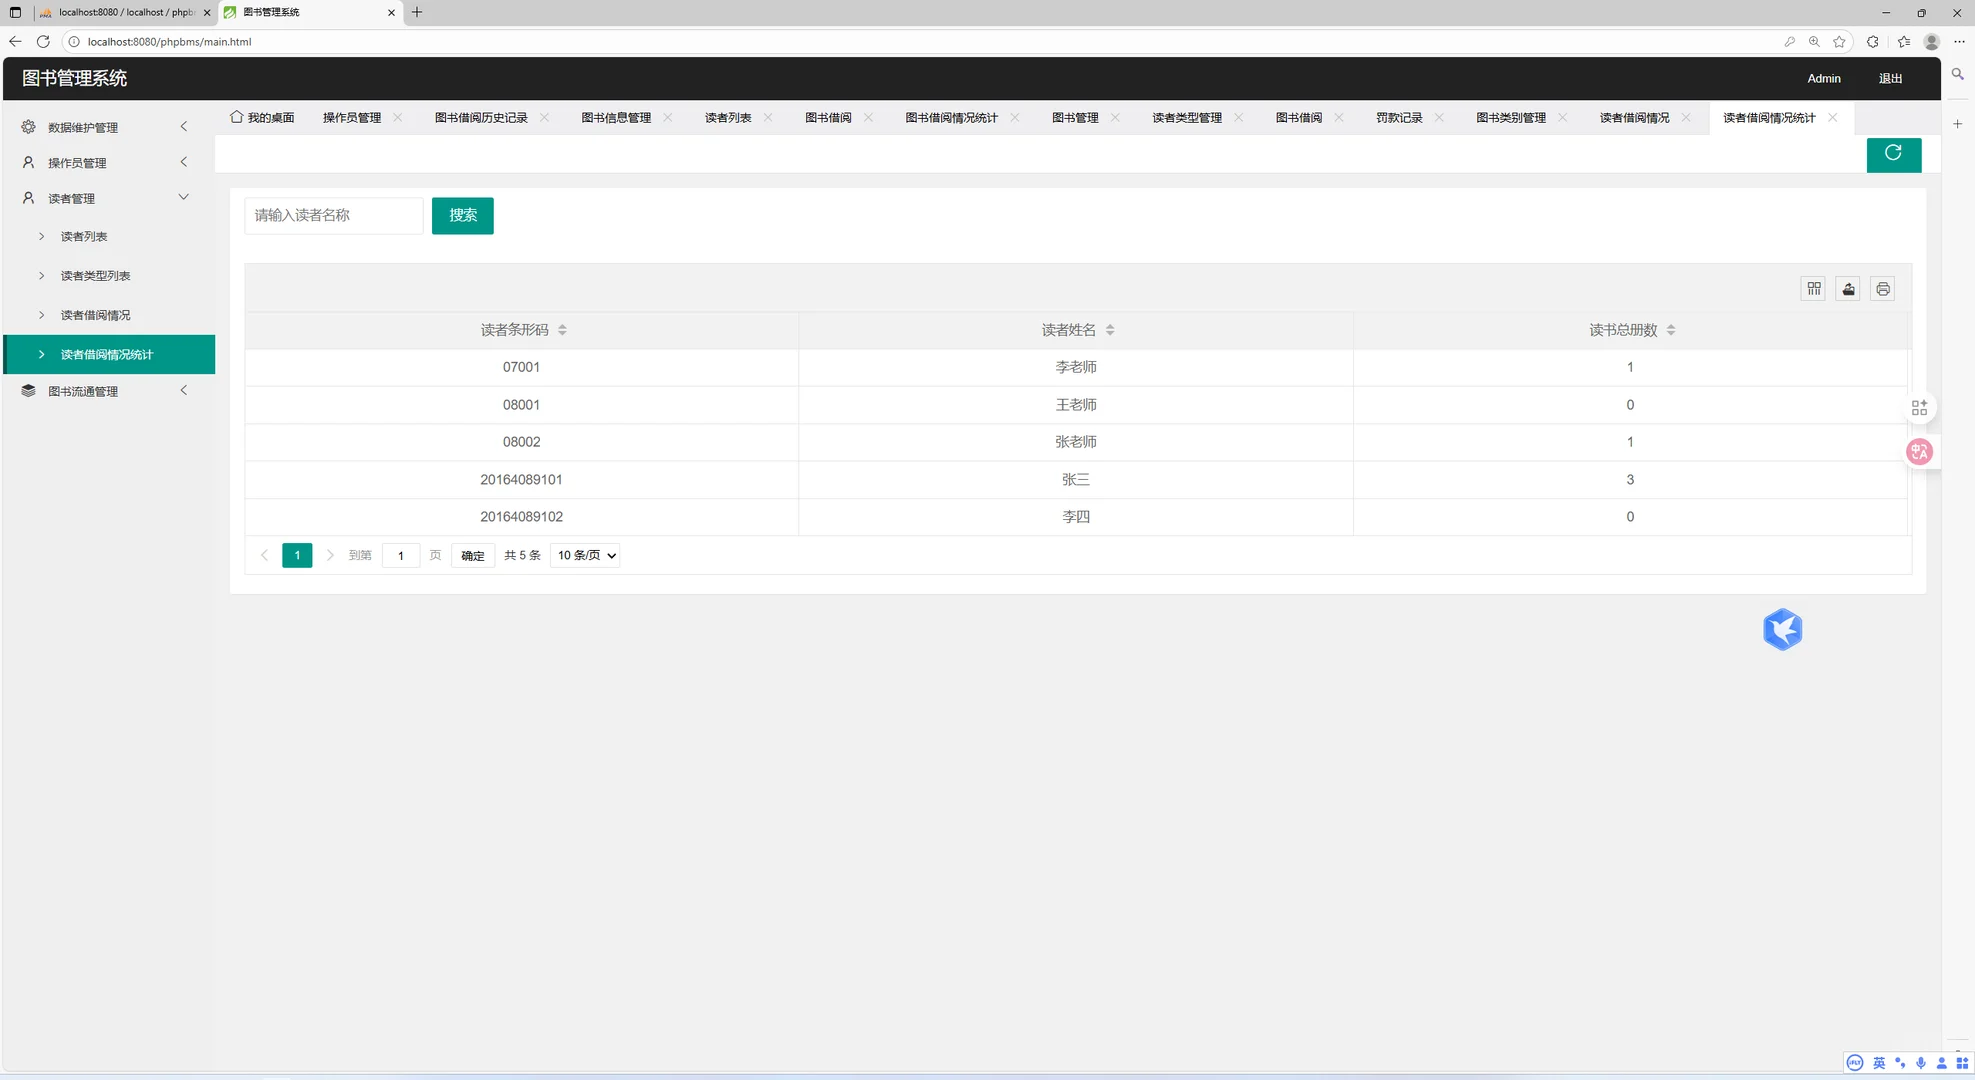Click the 搜索 search button
The height and width of the screenshot is (1080, 1975).
click(462, 215)
